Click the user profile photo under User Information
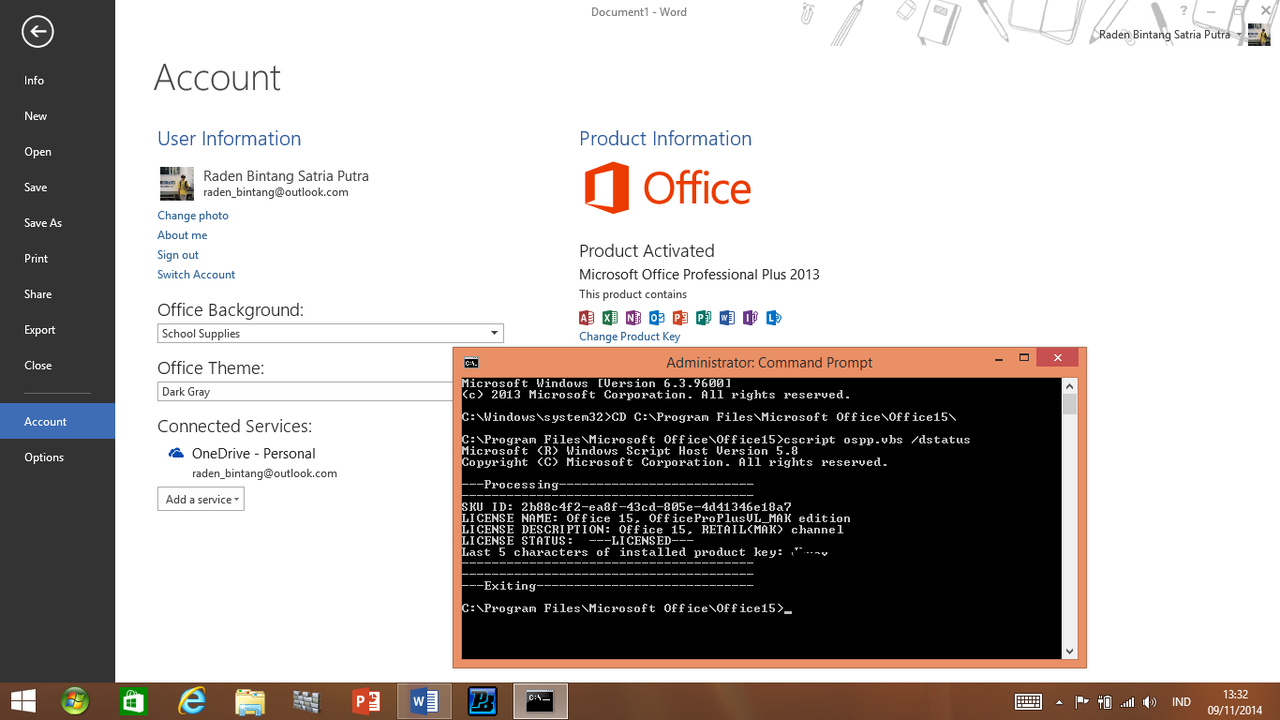Image resolution: width=1280 pixels, height=720 pixels. tap(177, 184)
